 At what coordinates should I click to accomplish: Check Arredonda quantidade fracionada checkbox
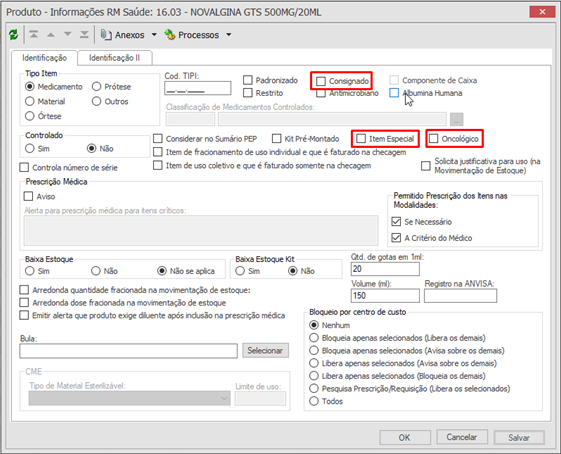[x=24, y=290]
